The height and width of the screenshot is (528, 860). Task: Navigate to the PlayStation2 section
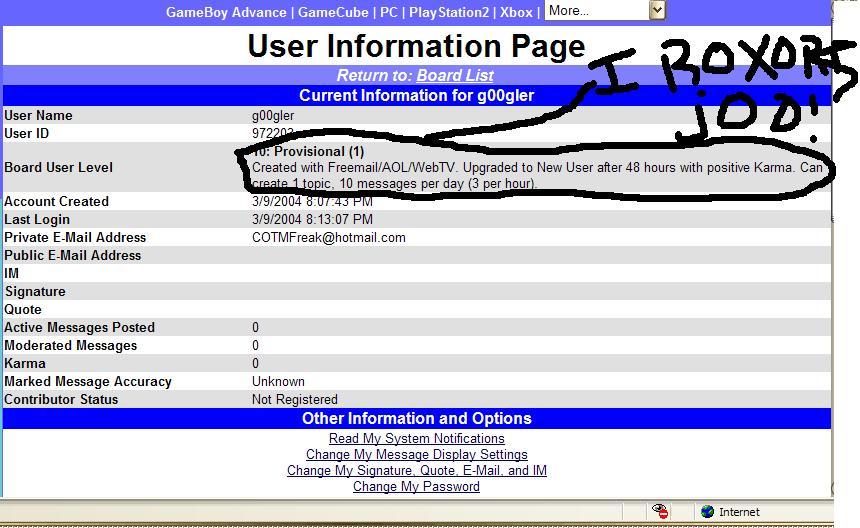click(x=449, y=12)
